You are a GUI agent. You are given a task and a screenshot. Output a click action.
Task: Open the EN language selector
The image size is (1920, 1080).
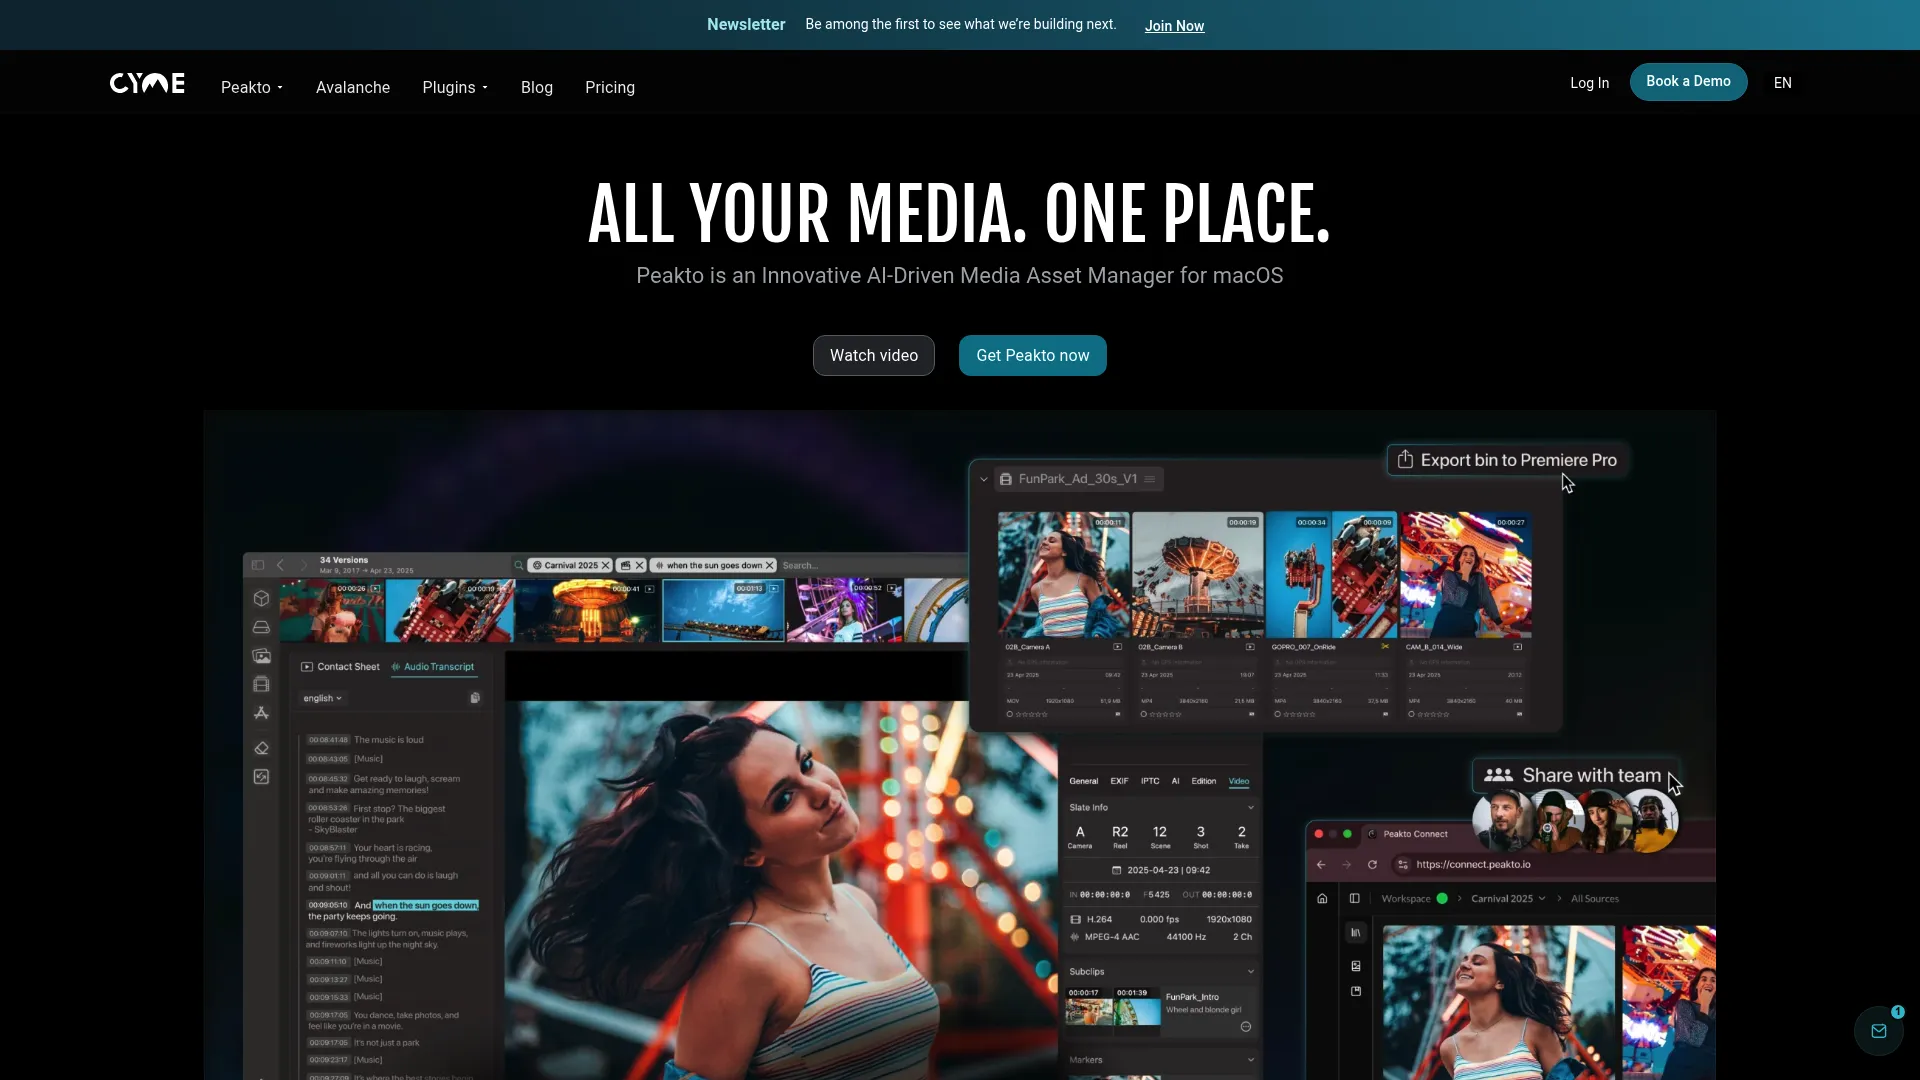(x=1782, y=83)
